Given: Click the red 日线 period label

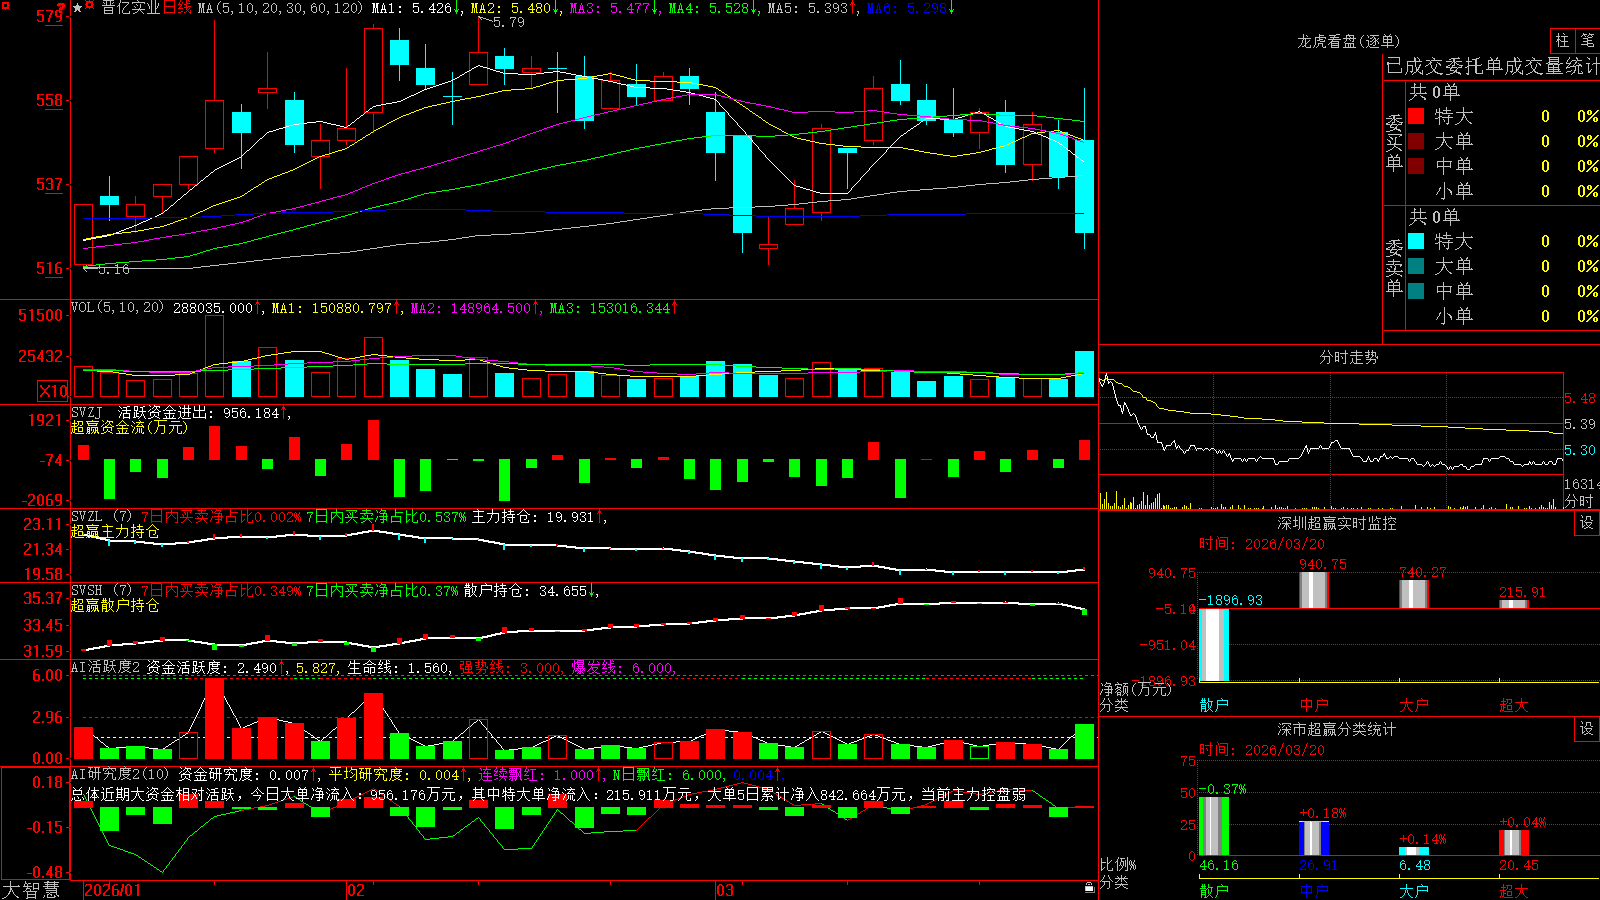Looking at the screenshot, I should [177, 8].
